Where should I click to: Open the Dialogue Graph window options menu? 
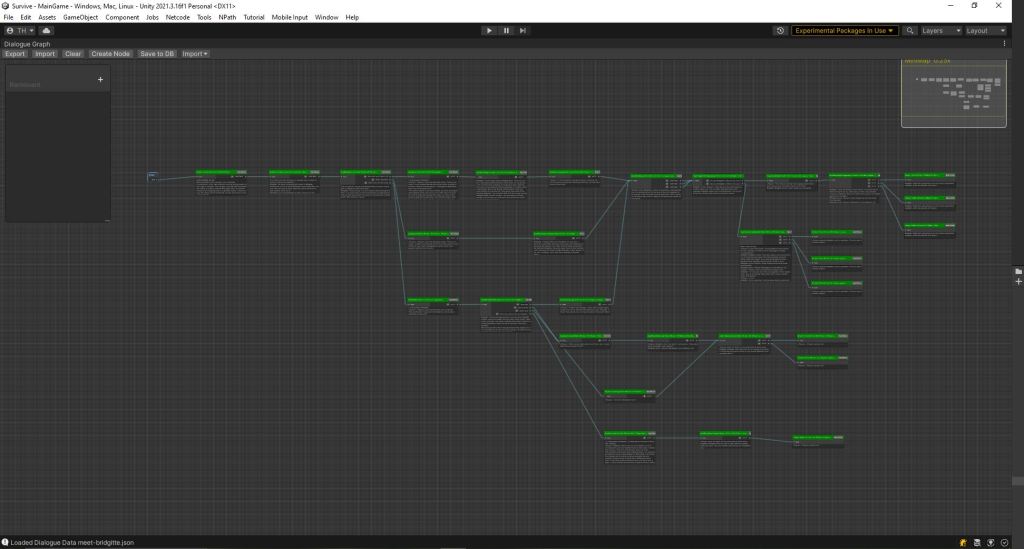pyautogui.click(x=1004, y=44)
